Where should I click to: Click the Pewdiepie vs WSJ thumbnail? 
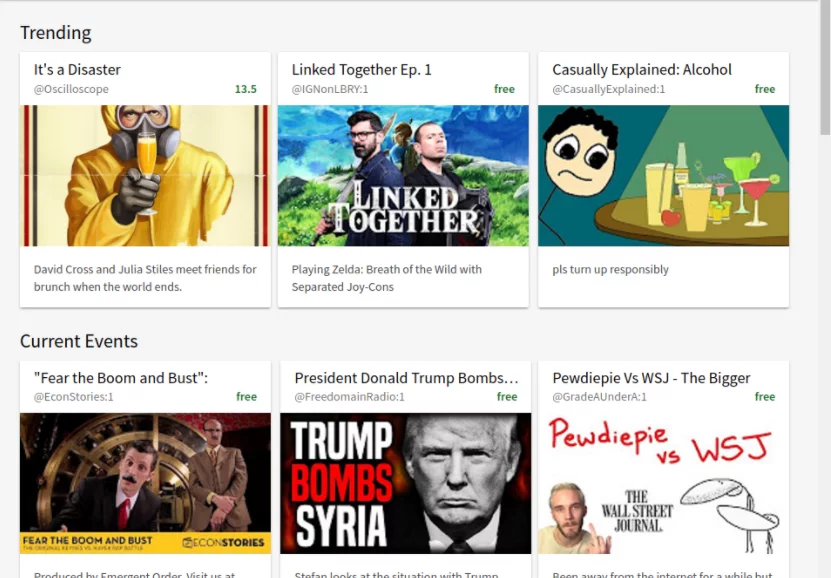click(664, 484)
